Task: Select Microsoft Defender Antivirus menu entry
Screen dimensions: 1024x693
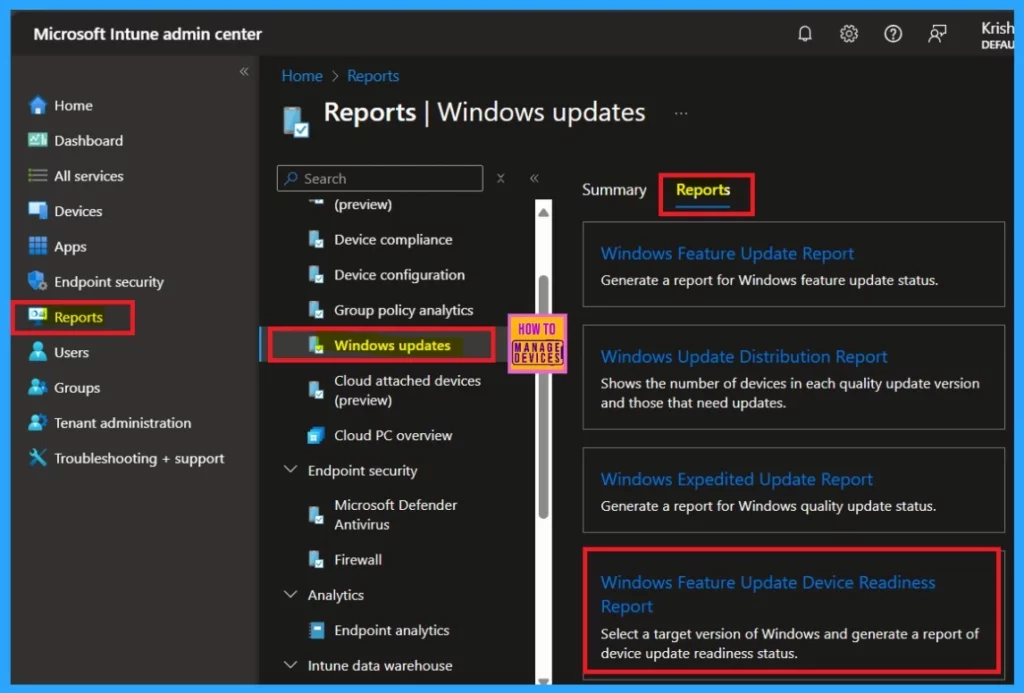Action: [396, 515]
